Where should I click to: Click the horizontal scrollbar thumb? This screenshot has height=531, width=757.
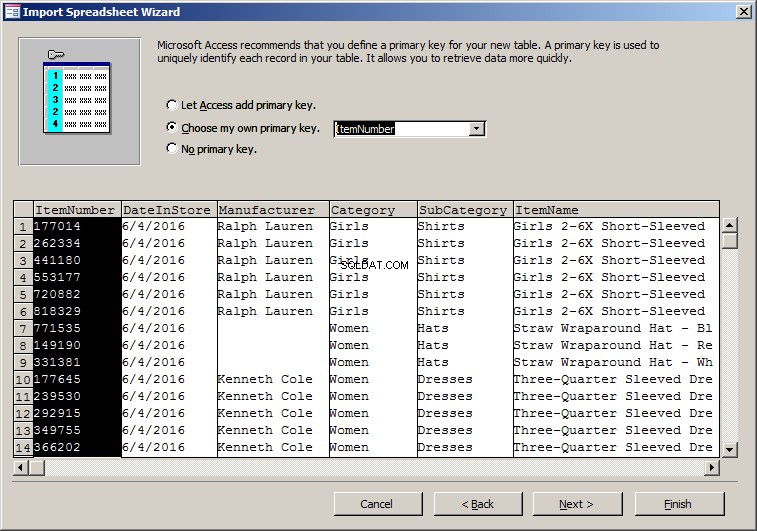click(37, 467)
